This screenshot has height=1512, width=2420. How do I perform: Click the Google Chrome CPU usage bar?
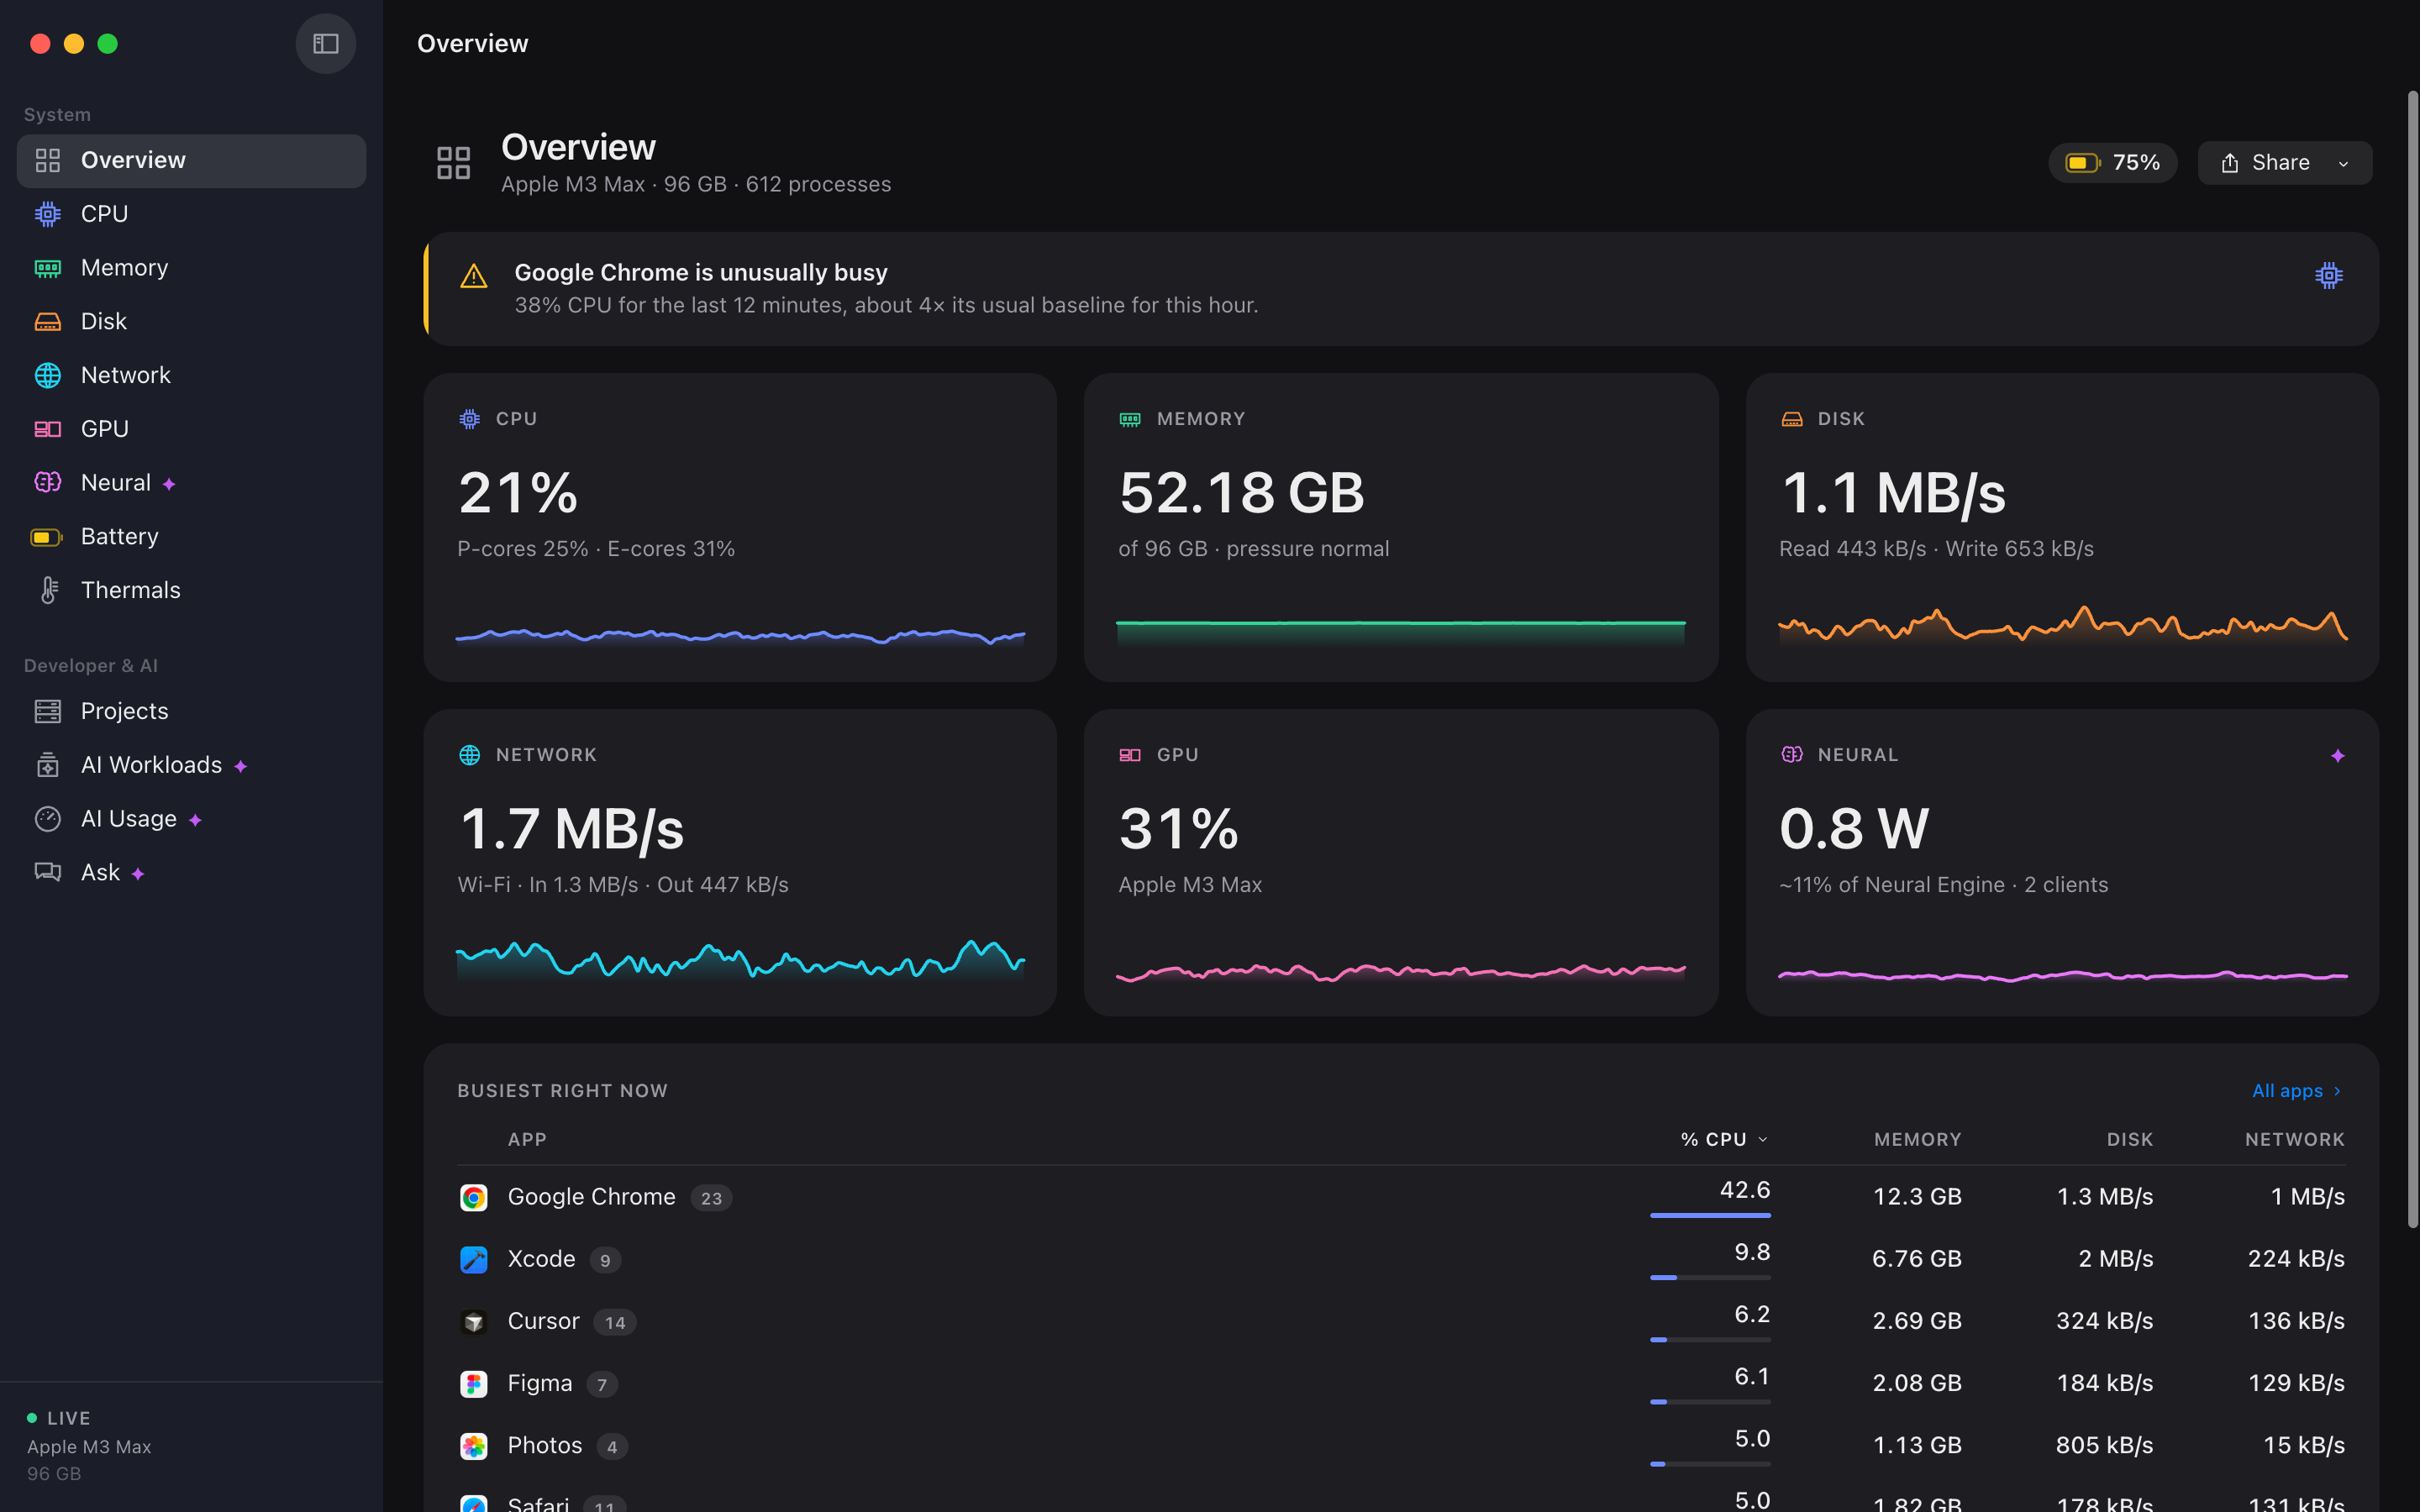[1710, 1215]
